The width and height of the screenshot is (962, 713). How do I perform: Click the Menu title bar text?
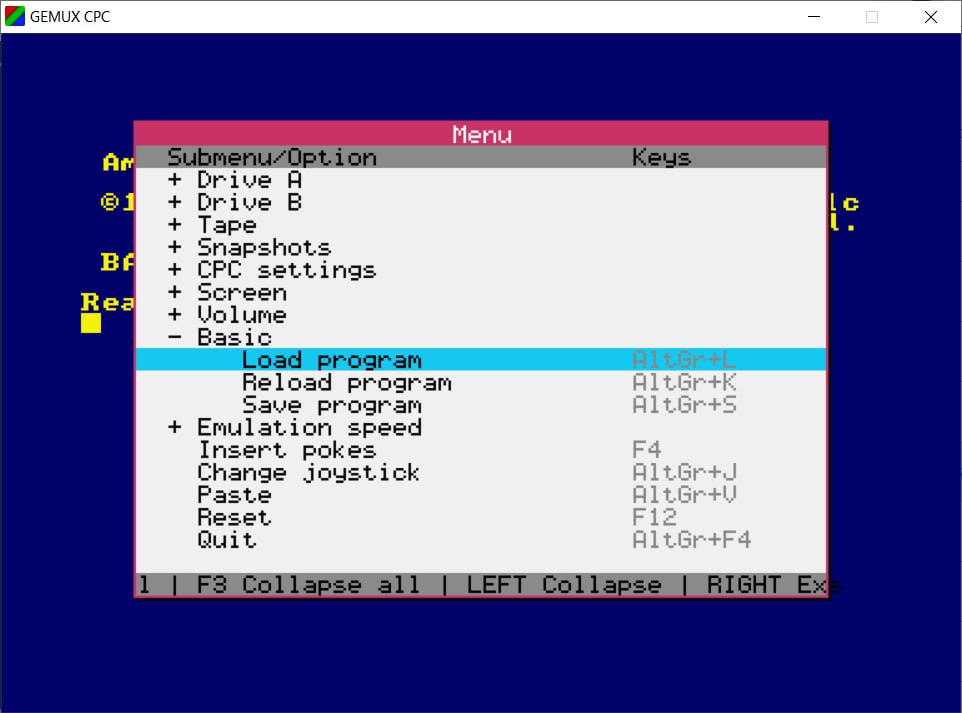click(482, 134)
